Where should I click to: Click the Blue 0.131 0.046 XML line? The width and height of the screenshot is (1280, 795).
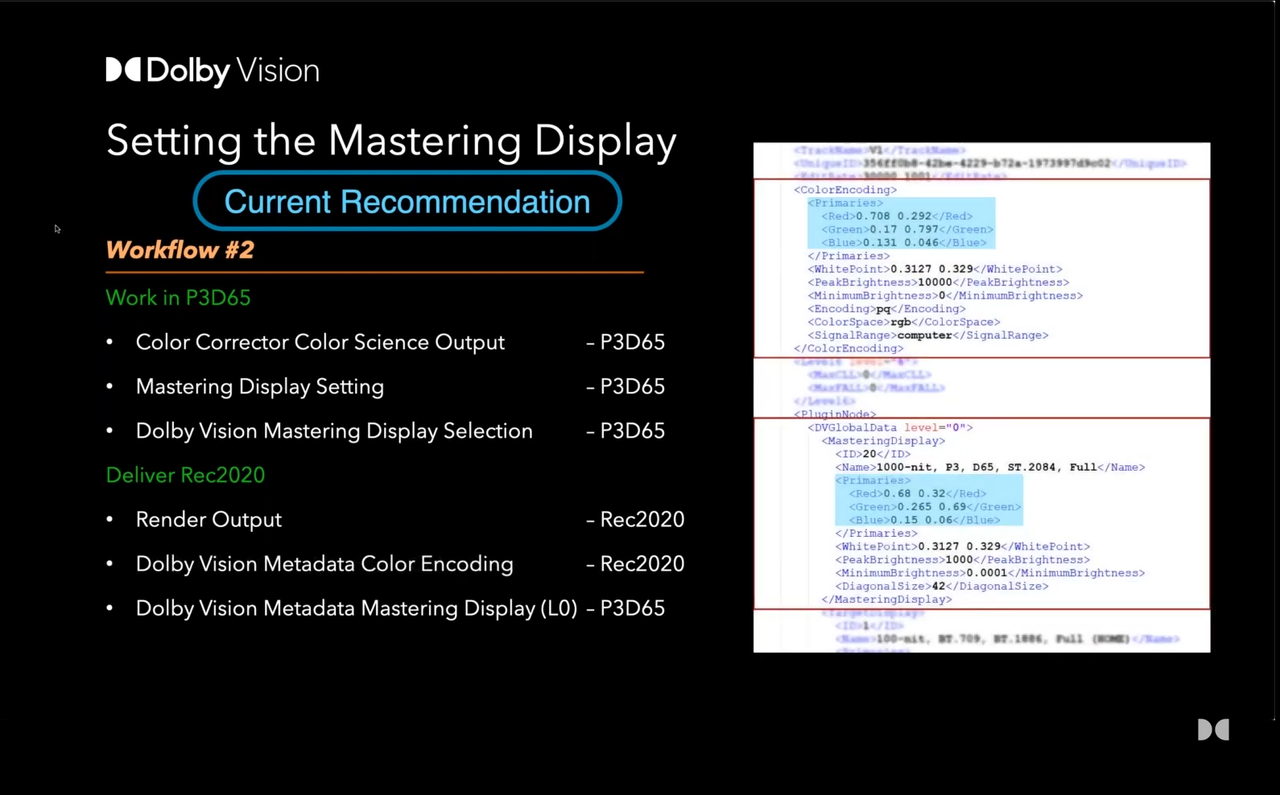(x=904, y=242)
